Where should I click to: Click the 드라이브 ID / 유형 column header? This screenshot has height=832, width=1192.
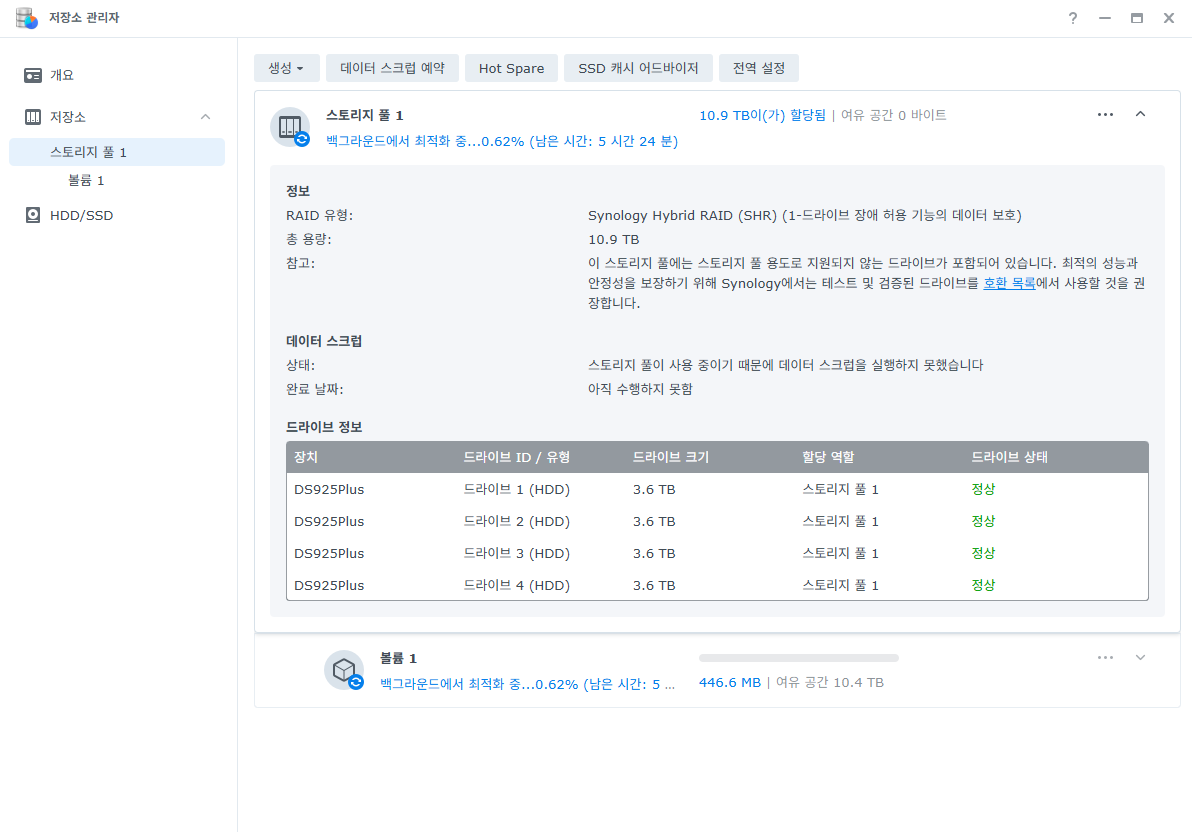pos(517,457)
